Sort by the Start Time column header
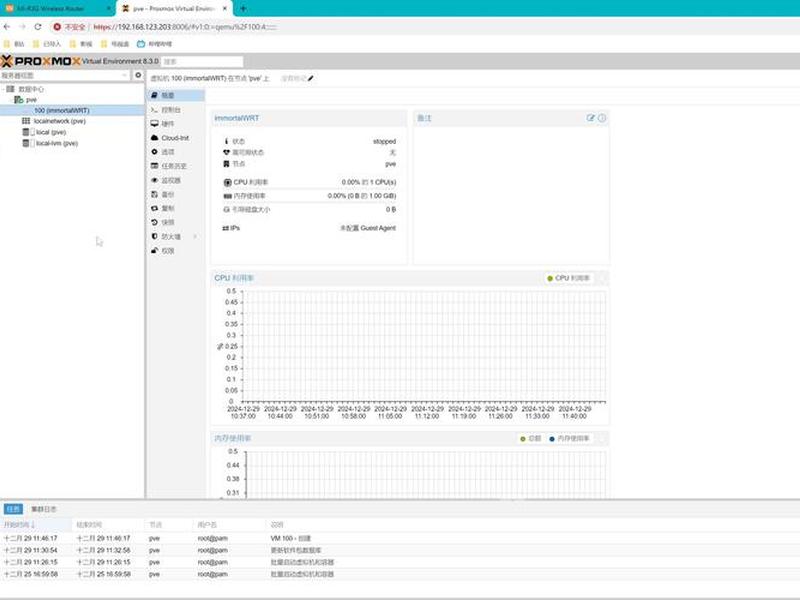Image resolution: width=800 pixels, height=600 pixels. [x=36, y=524]
